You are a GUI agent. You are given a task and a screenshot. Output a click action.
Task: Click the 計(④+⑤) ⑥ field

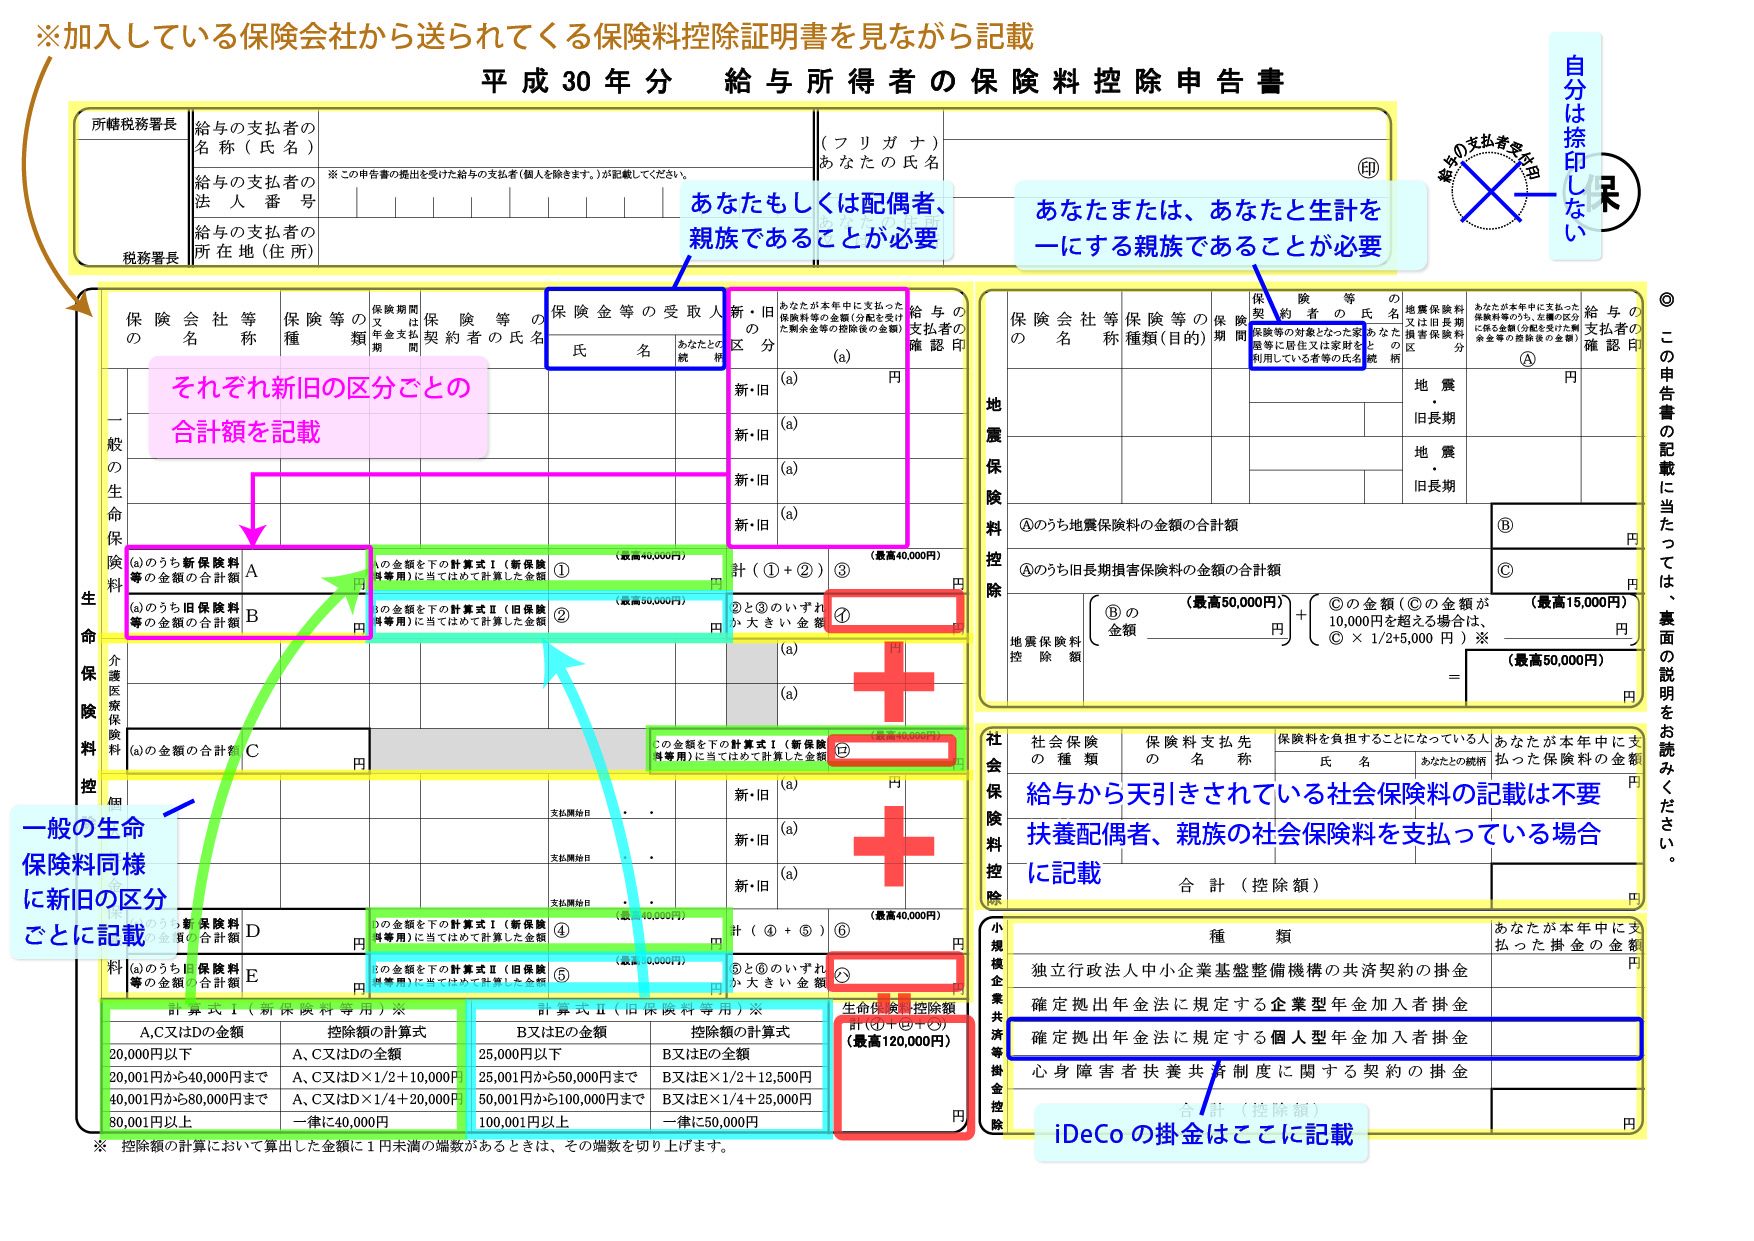[898, 930]
